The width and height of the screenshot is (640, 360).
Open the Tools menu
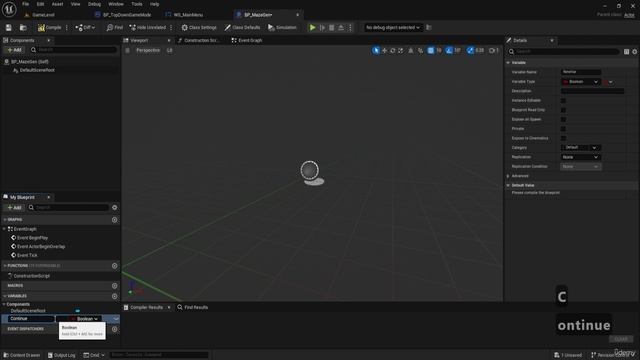[137, 4]
